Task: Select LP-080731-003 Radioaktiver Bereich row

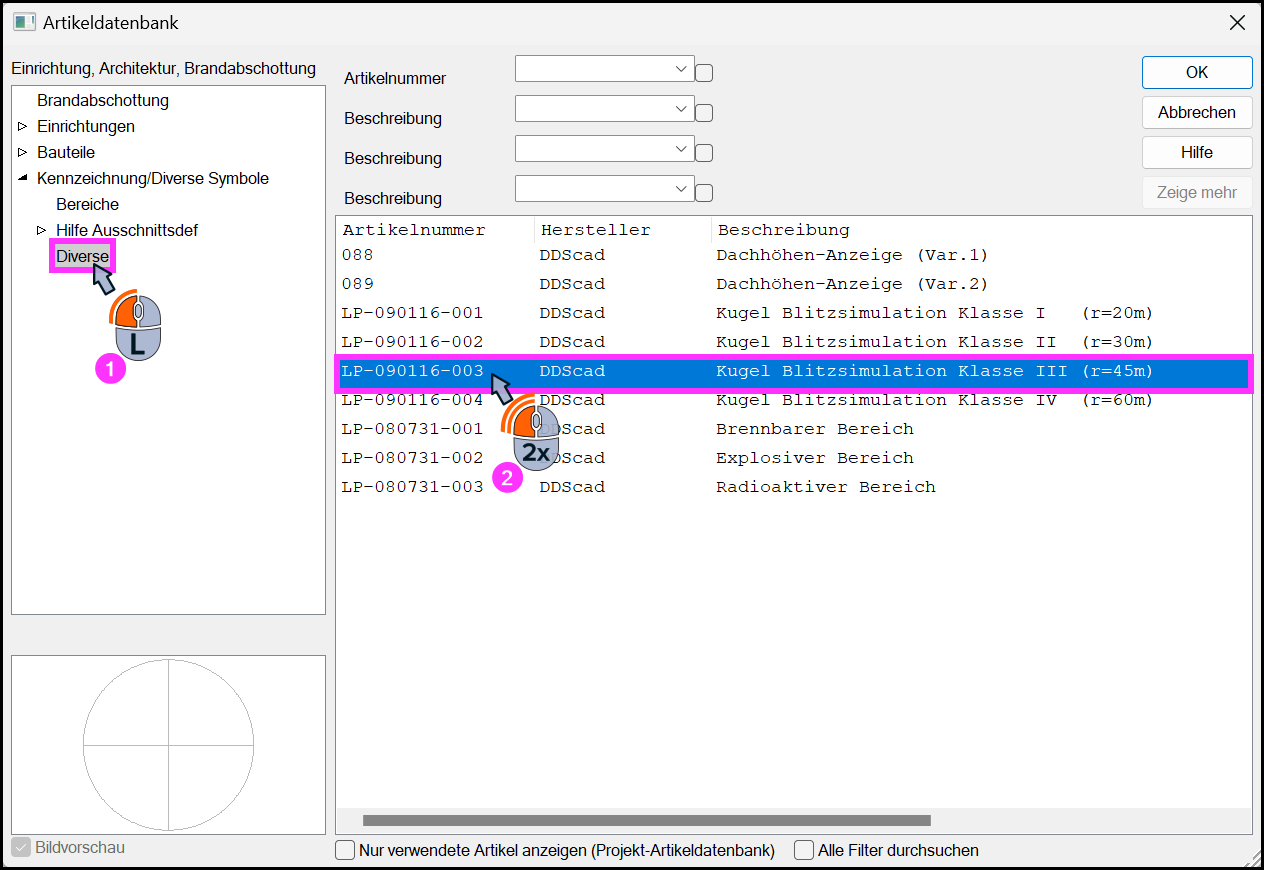Action: coord(794,487)
